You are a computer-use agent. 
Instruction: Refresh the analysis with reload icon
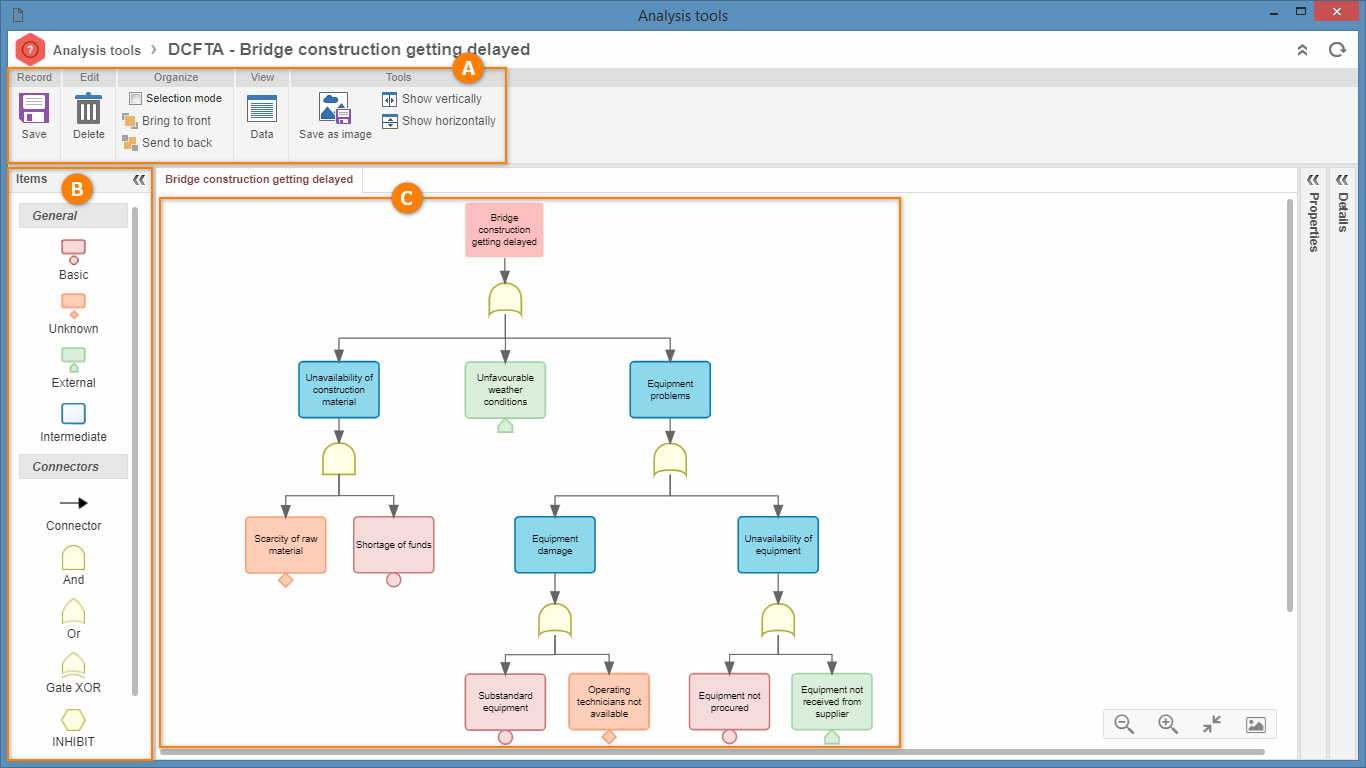pos(1337,49)
